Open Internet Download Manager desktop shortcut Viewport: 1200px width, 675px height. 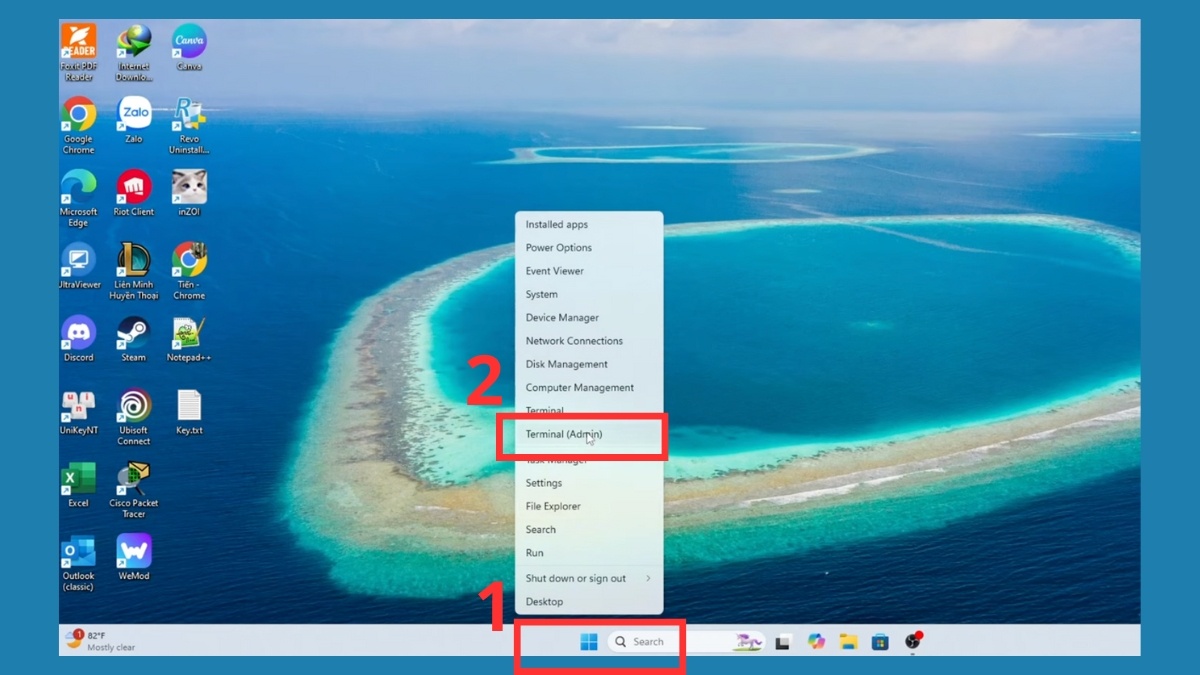click(x=134, y=52)
